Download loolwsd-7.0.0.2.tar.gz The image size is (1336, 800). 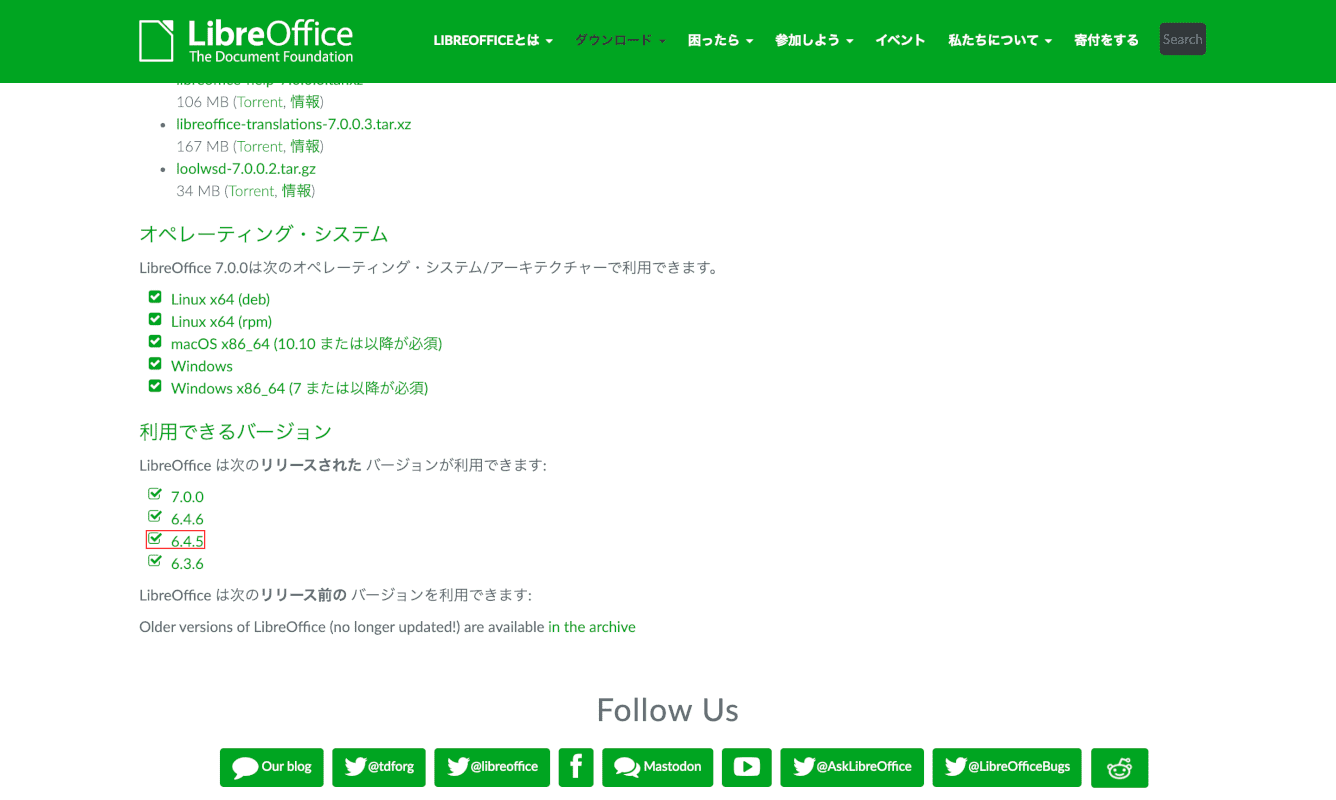(246, 168)
